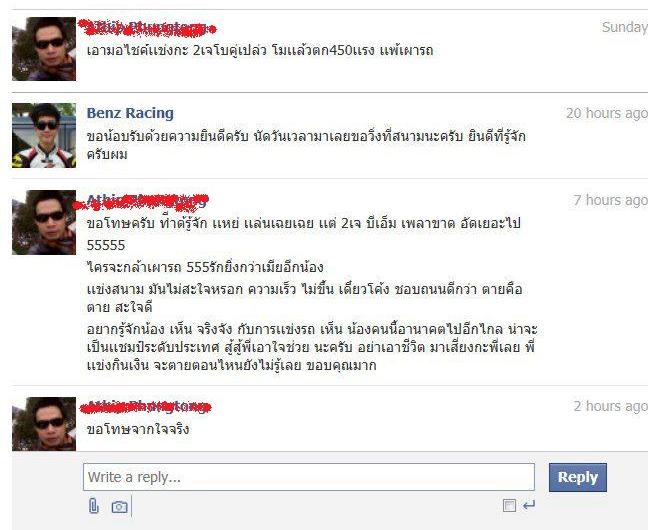Click the '20 hours ago' timestamp
Image resolution: width=664 pixels, height=530 pixels.
pos(607,113)
